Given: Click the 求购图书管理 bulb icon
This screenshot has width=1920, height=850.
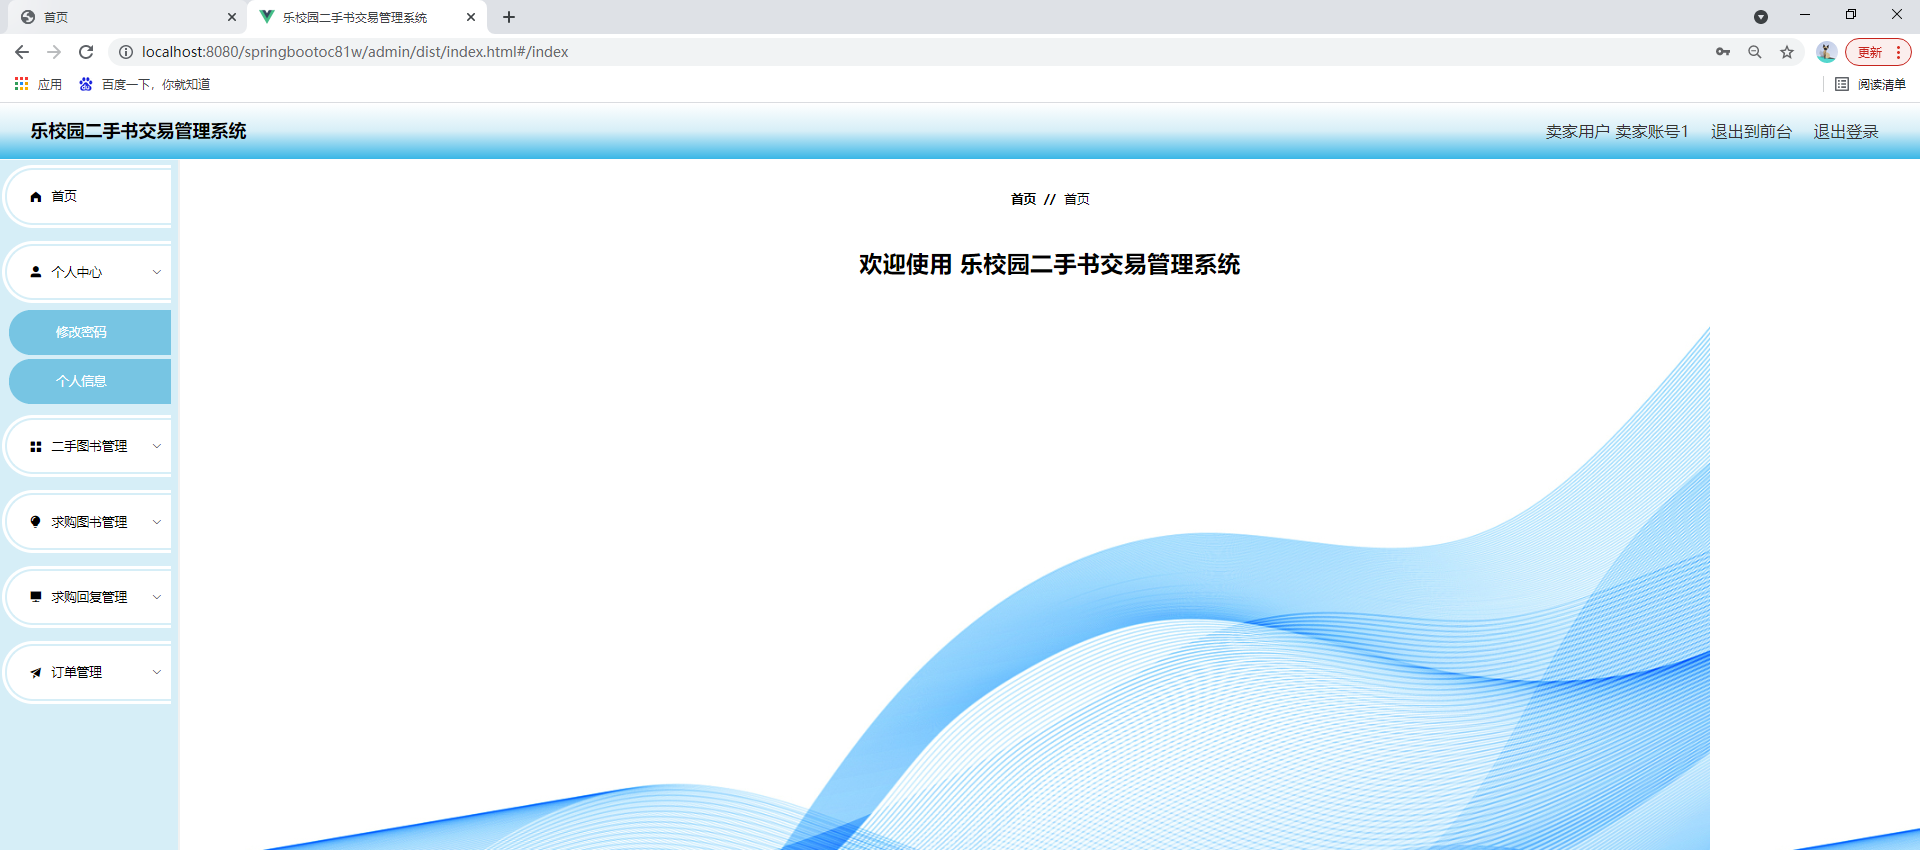Looking at the screenshot, I should coord(36,522).
